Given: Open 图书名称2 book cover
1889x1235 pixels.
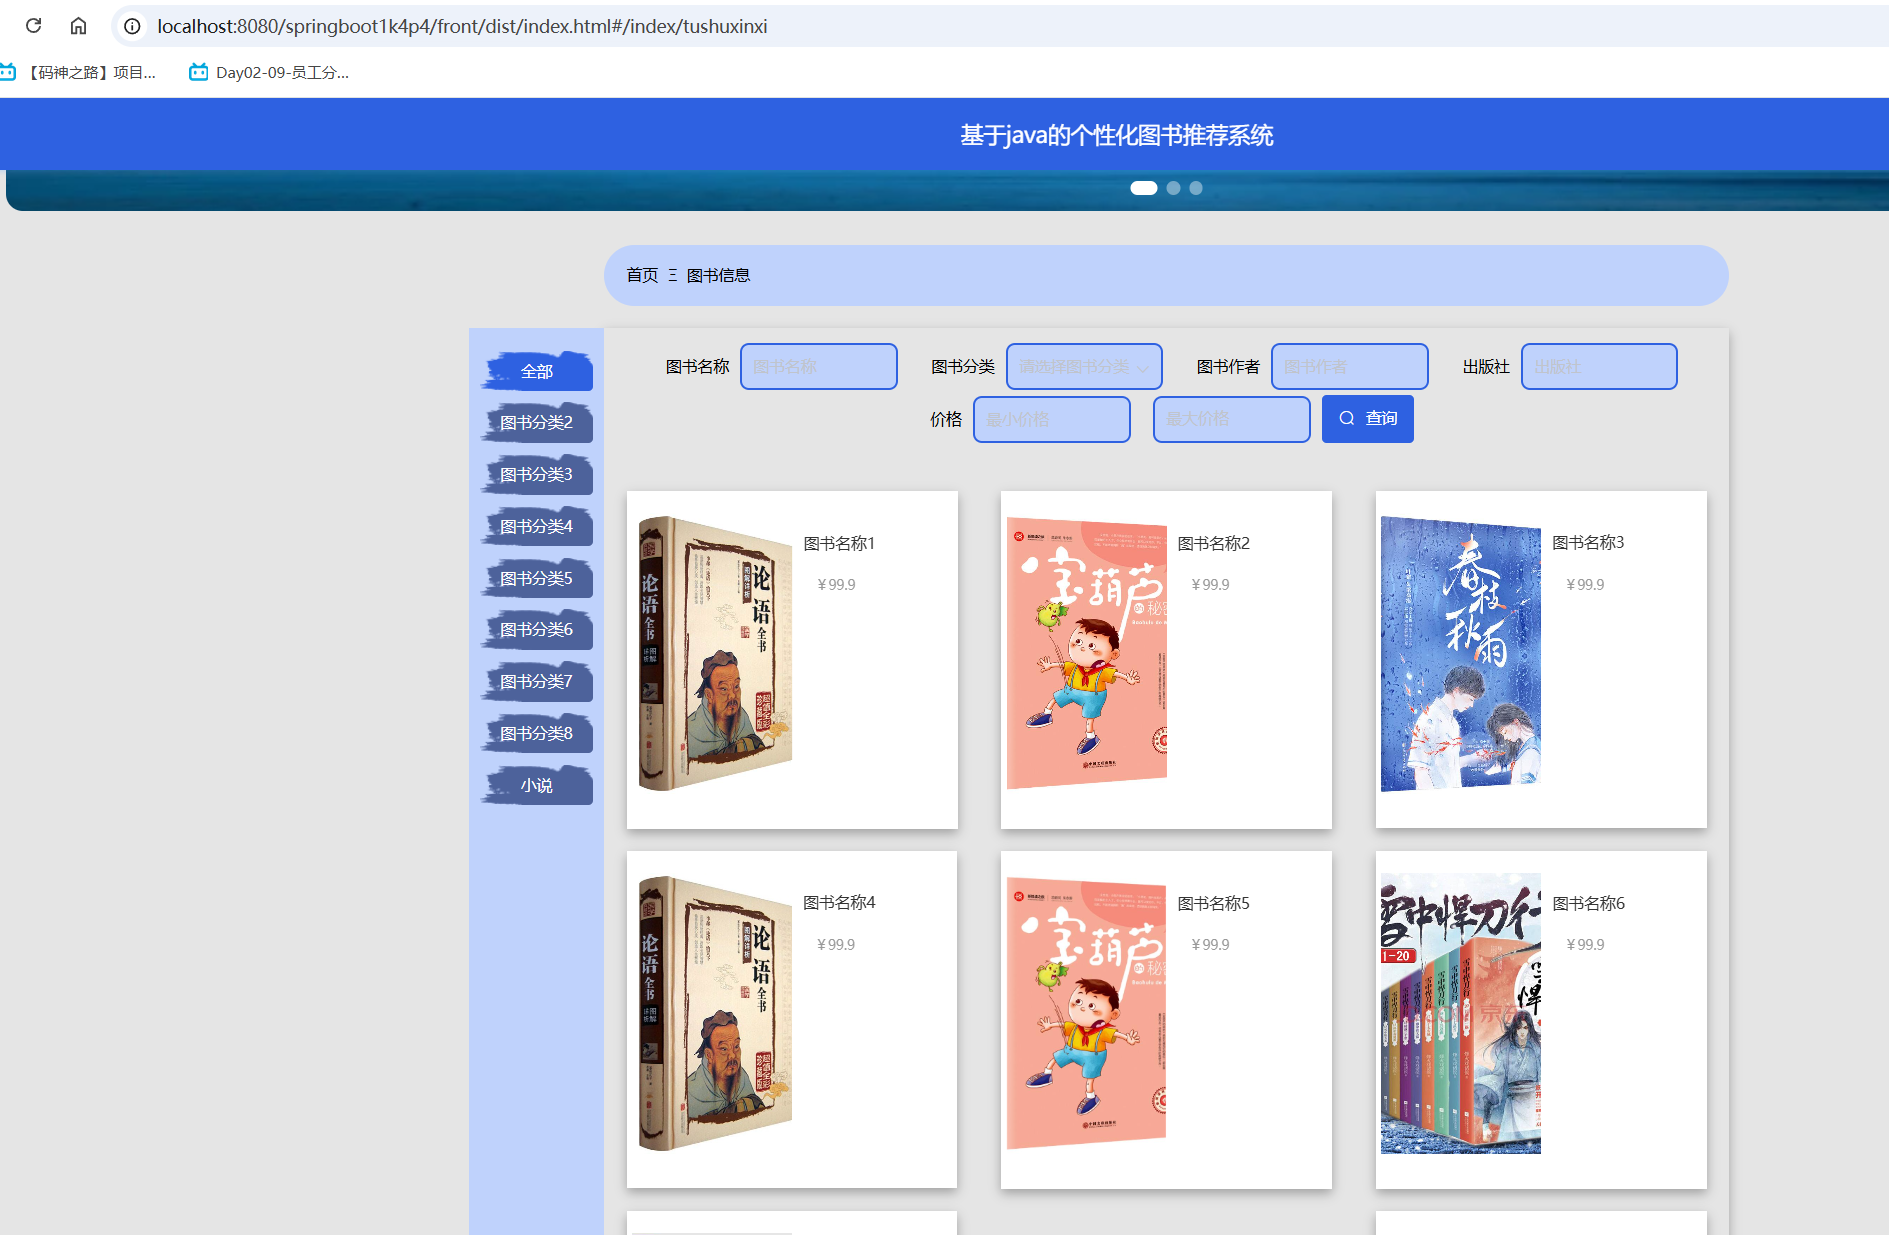Looking at the screenshot, I should pos(1087,654).
